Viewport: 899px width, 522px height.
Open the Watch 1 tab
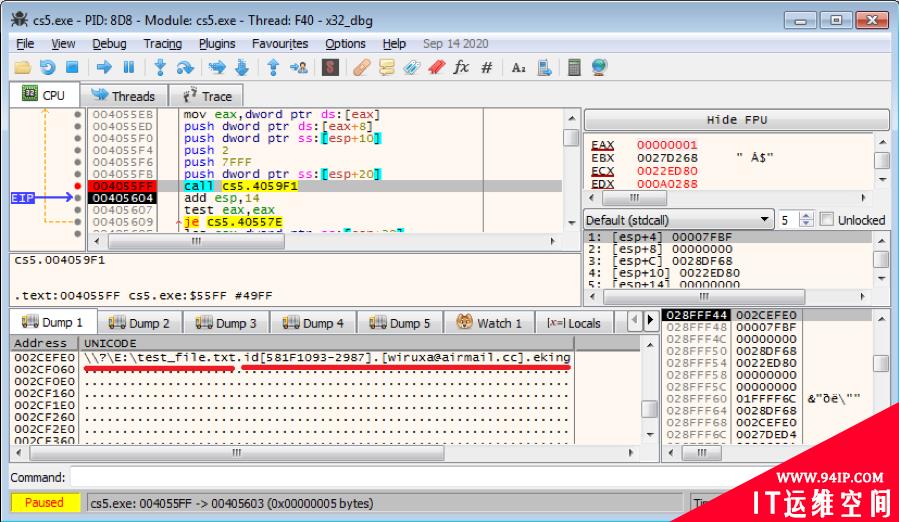[489, 323]
